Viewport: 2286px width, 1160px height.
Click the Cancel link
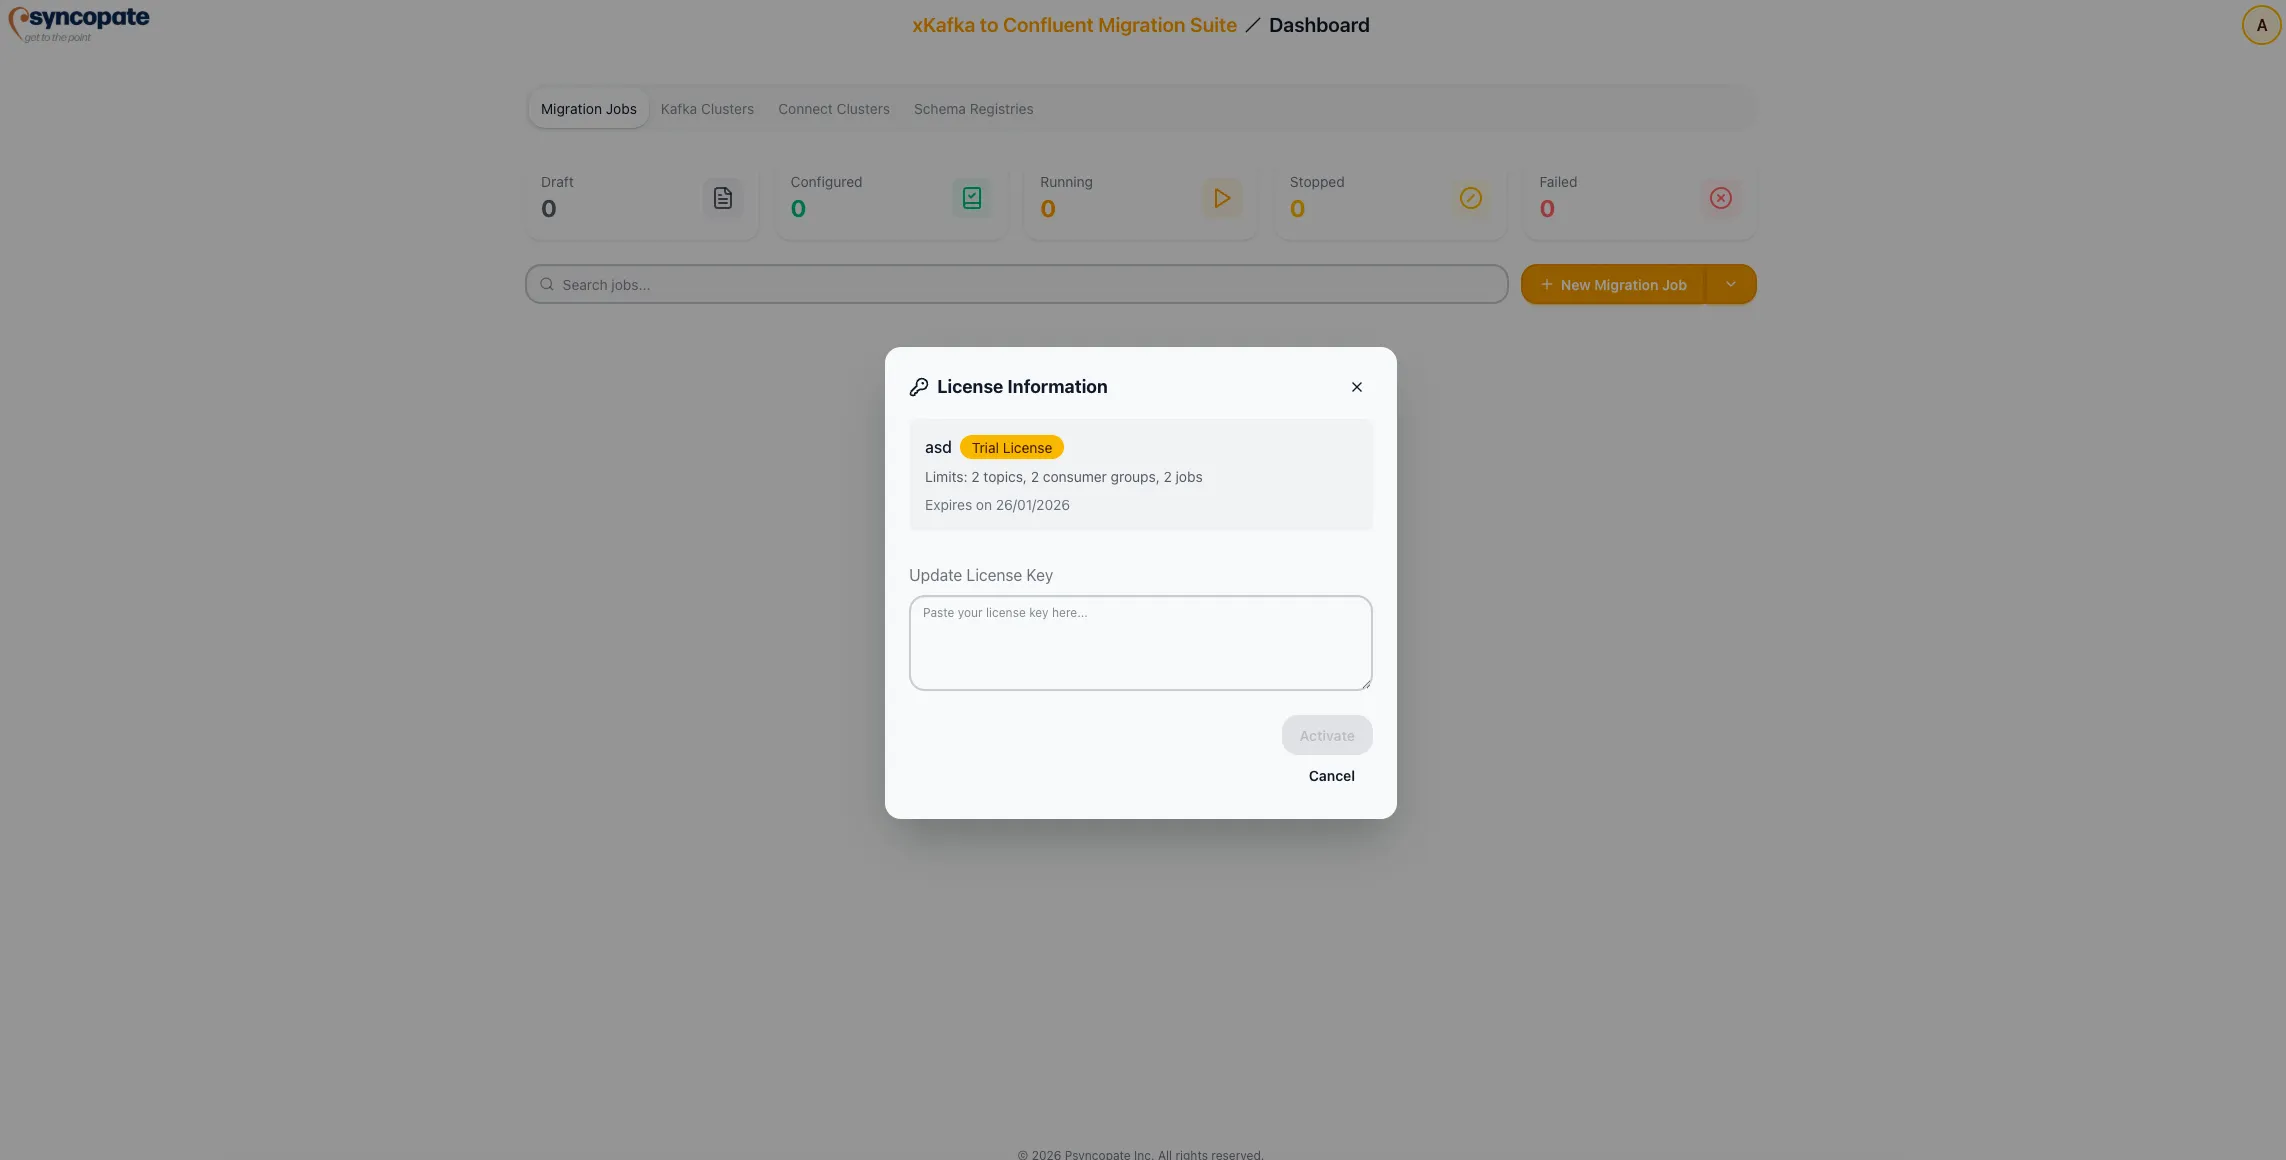(1331, 775)
